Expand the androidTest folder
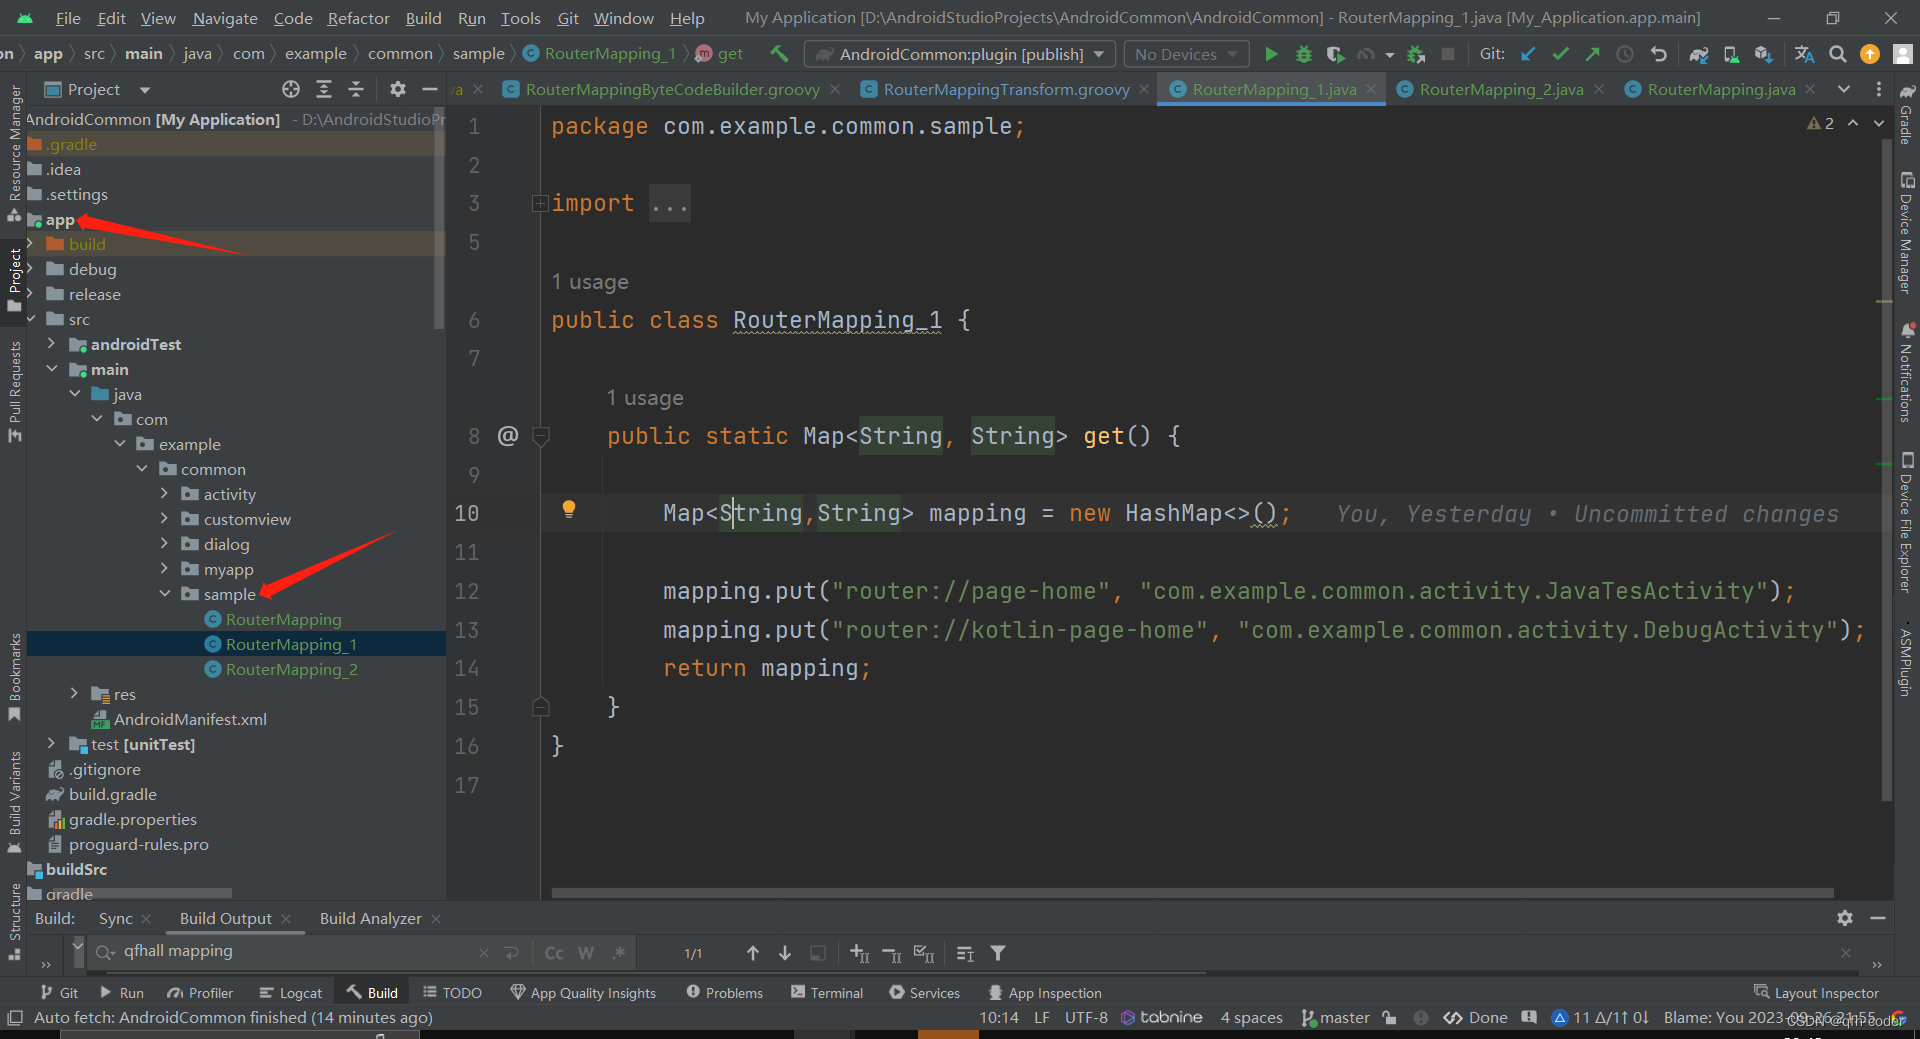1920x1039 pixels. pos(52,344)
